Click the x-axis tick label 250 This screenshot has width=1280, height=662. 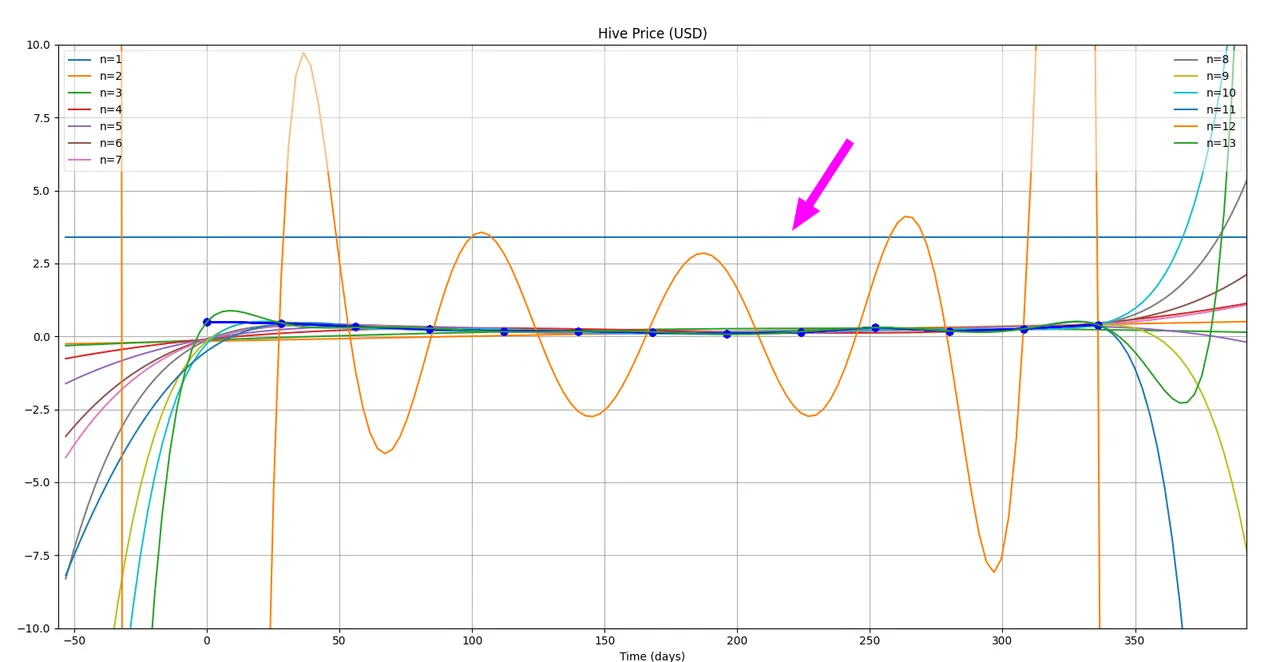pos(869,639)
